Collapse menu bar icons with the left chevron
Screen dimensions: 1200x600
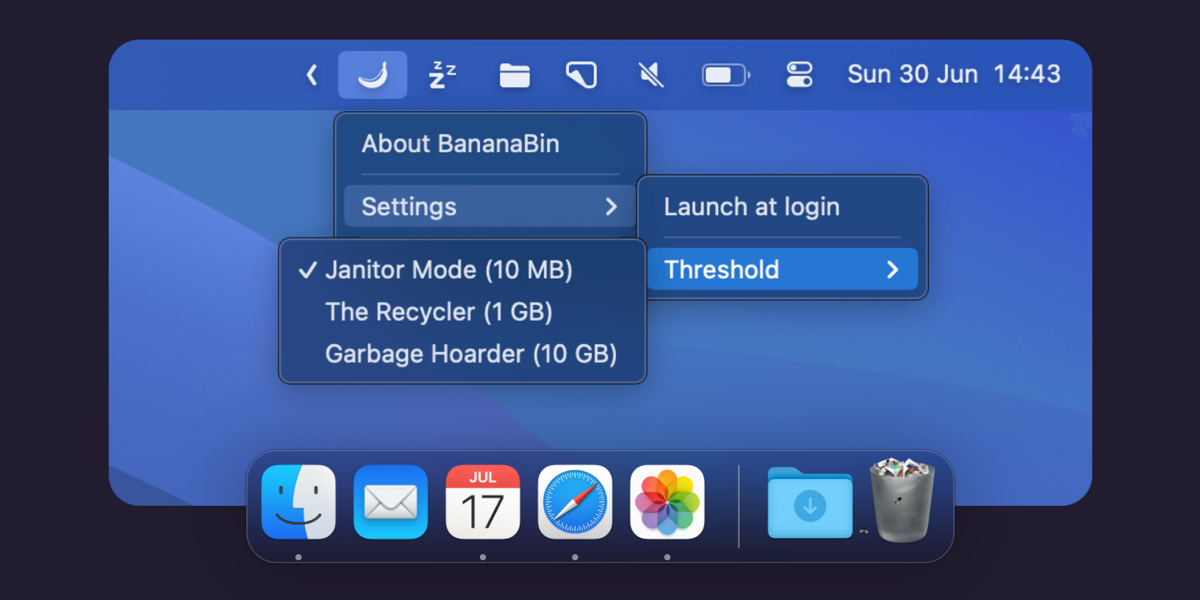312,75
